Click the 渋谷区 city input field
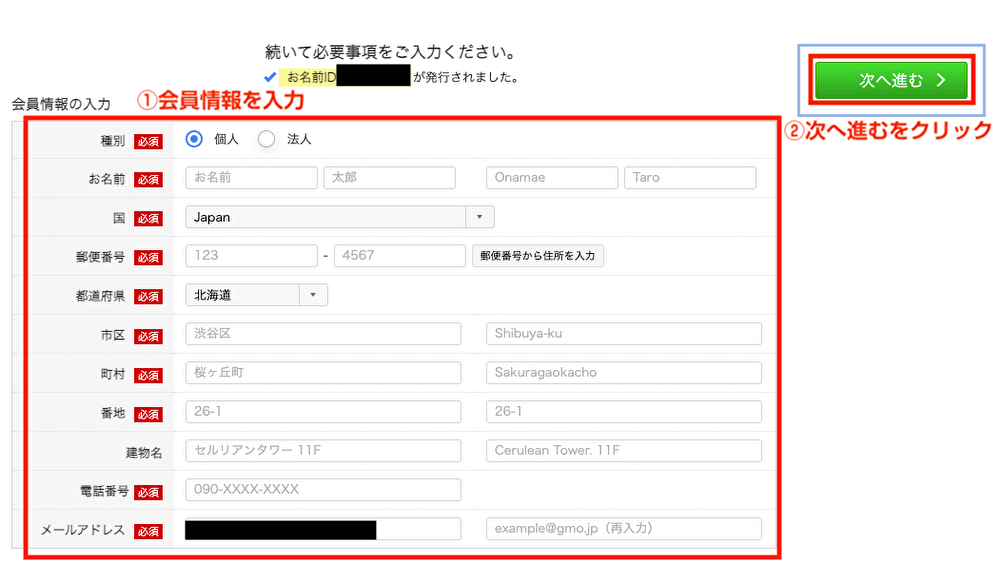Viewport: 1000px width, 564px height. (323, 334)
